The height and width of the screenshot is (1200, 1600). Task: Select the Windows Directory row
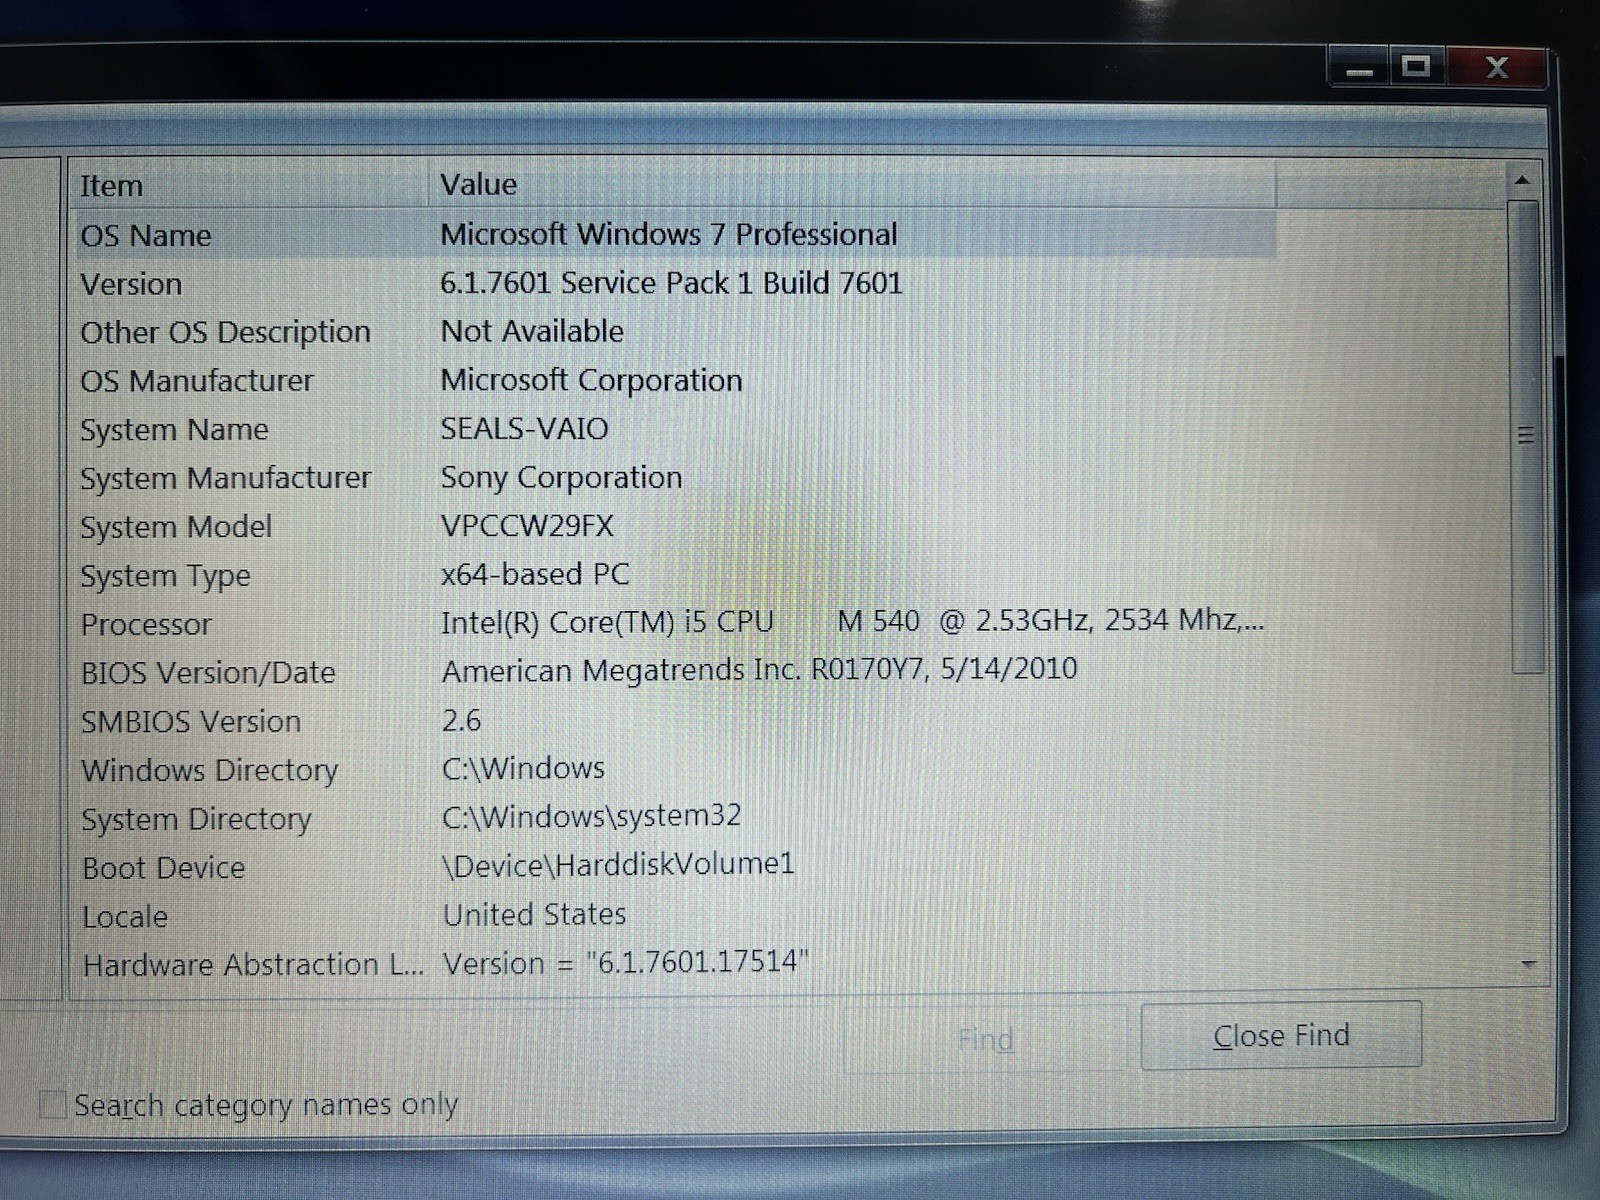(675, 770)
